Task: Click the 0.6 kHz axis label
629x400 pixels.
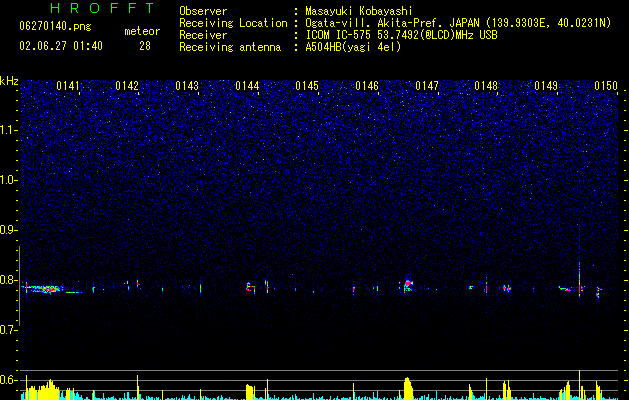Action: pos(9,380)
